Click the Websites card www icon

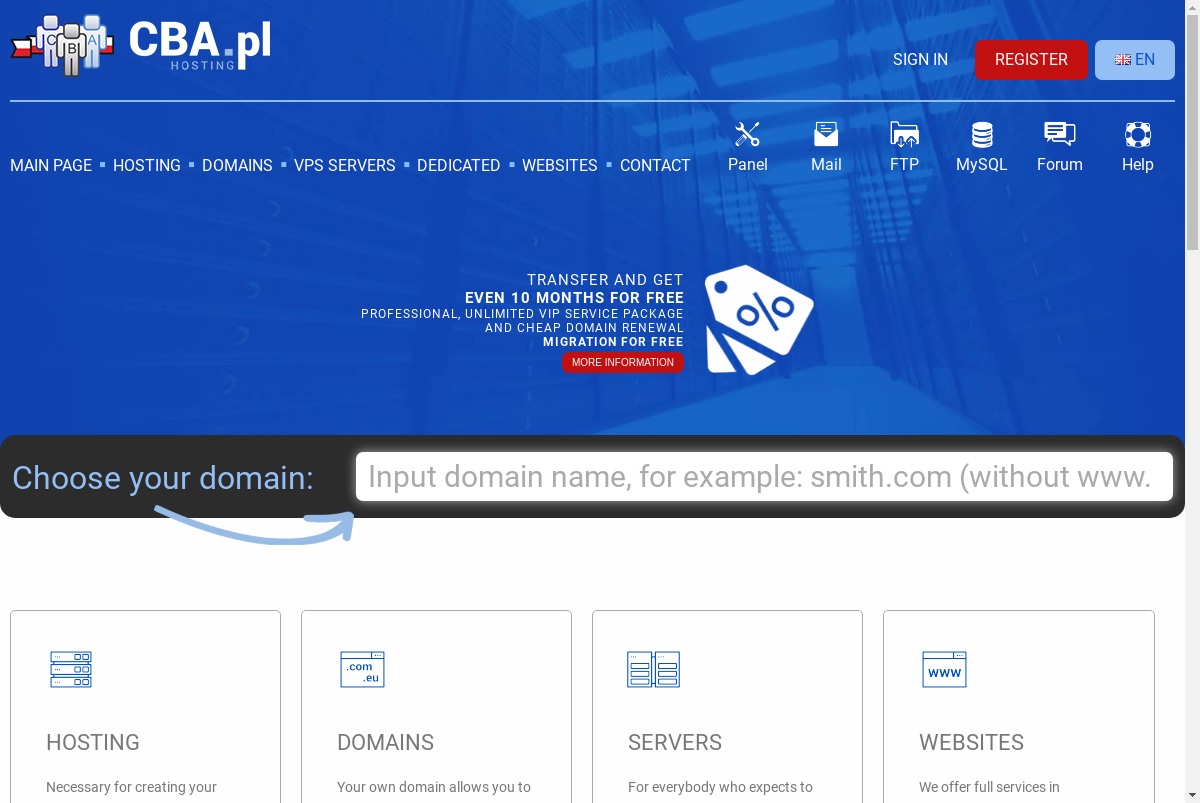pyautogui.click(x=944, y=669)
